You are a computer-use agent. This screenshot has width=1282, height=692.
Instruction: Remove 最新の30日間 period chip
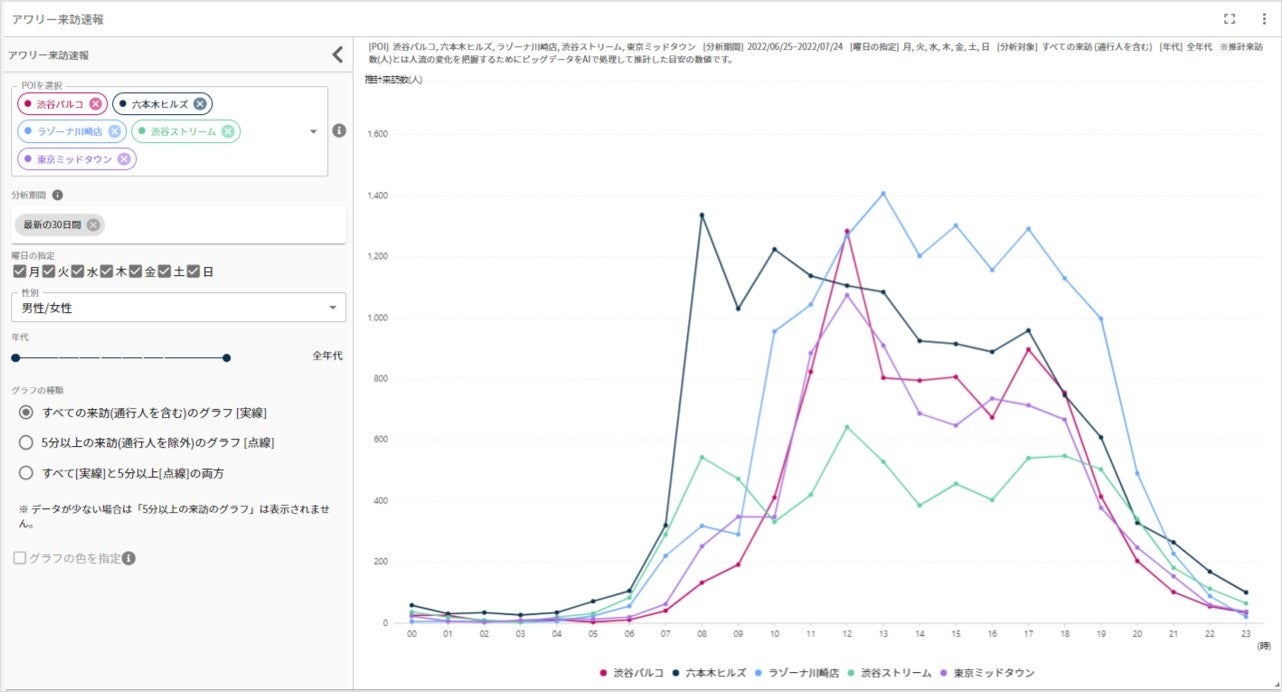pos(93,225)
